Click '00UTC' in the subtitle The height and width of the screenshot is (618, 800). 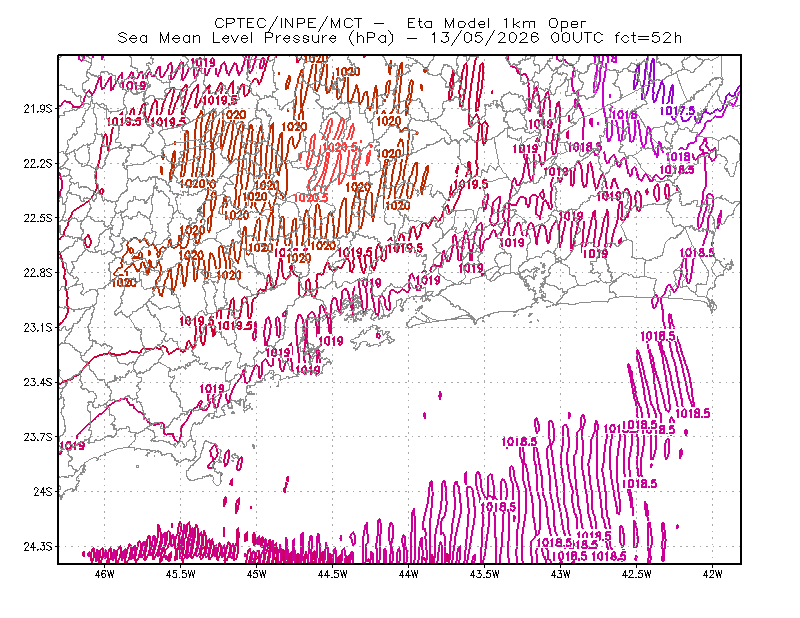tap(577, 38)
